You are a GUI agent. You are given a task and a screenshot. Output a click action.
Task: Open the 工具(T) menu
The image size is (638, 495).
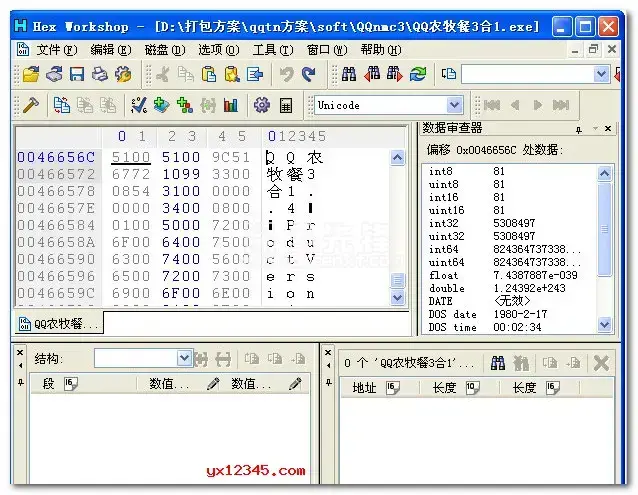point(273,50)
